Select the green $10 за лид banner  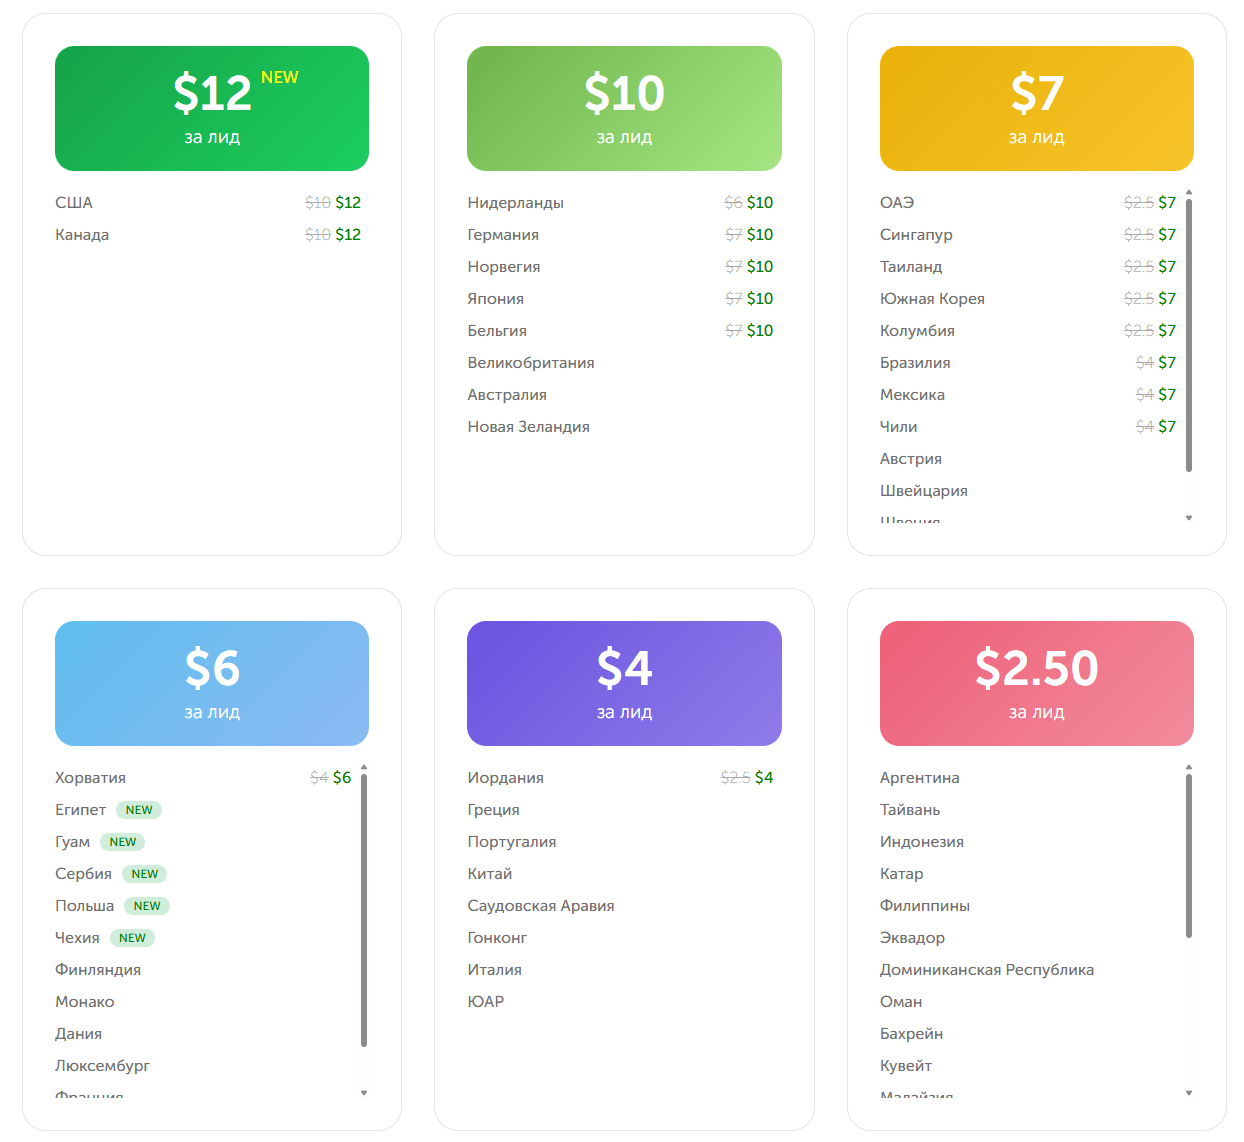624,108
